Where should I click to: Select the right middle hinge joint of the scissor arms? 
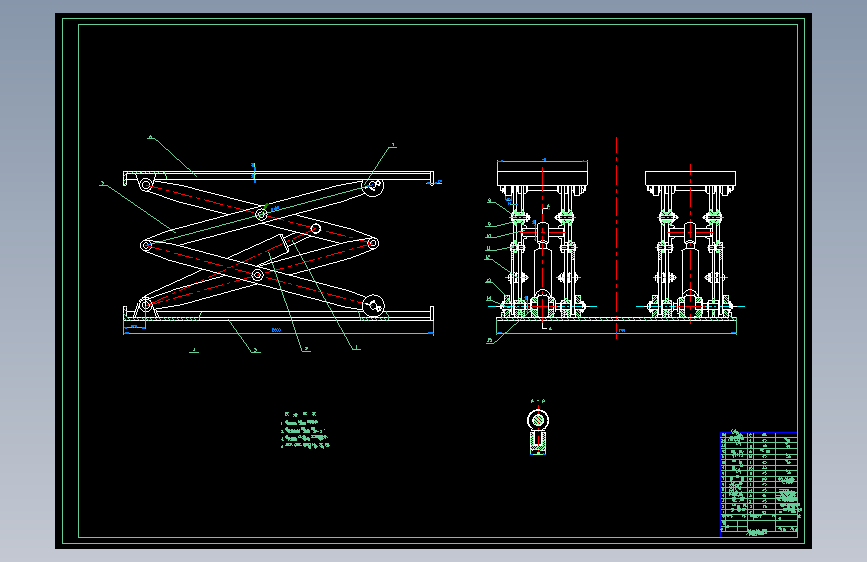pos(373,243)
